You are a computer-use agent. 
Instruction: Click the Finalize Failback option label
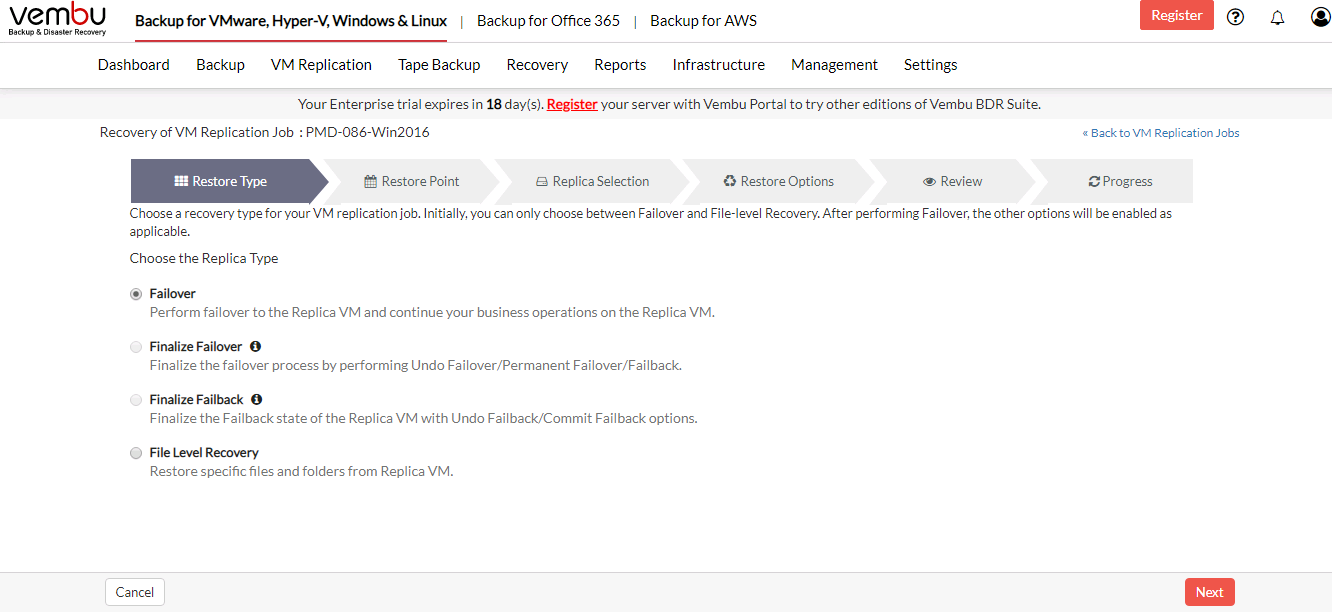(x=197, y=400)
